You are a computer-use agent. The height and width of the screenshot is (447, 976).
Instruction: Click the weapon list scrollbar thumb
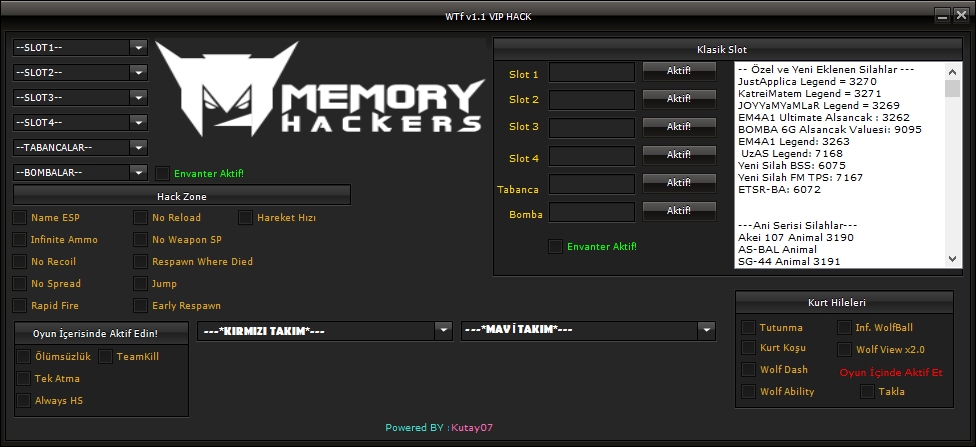(953, 88)
